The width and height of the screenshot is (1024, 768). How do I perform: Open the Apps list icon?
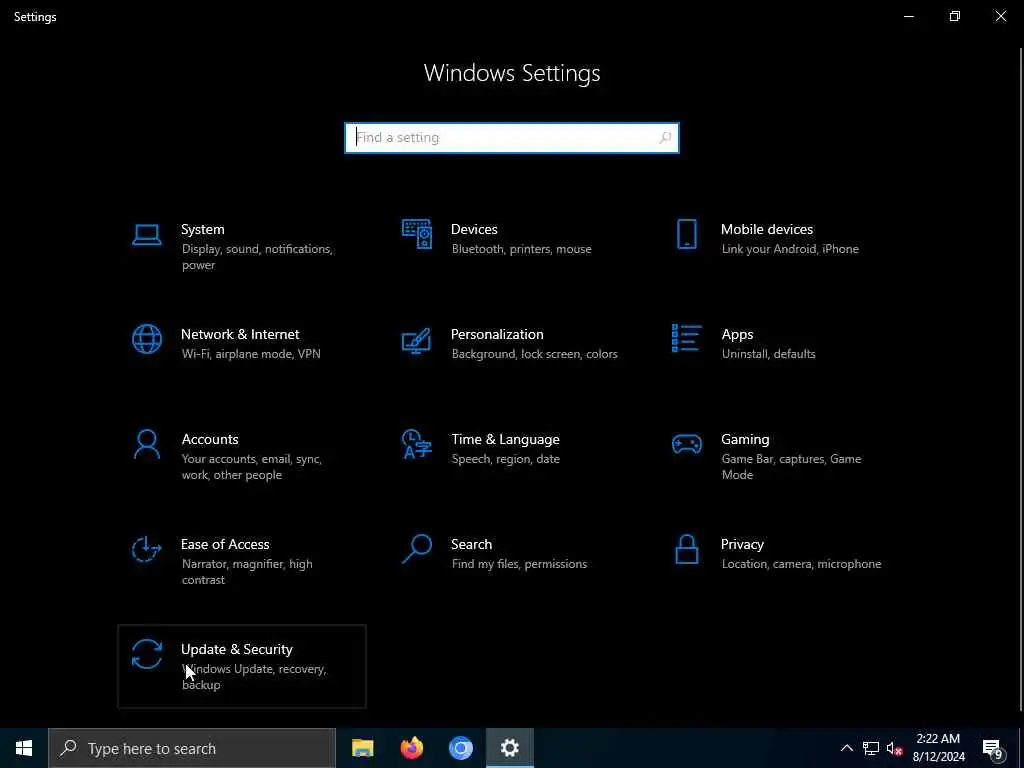click(x=686, y=338)
